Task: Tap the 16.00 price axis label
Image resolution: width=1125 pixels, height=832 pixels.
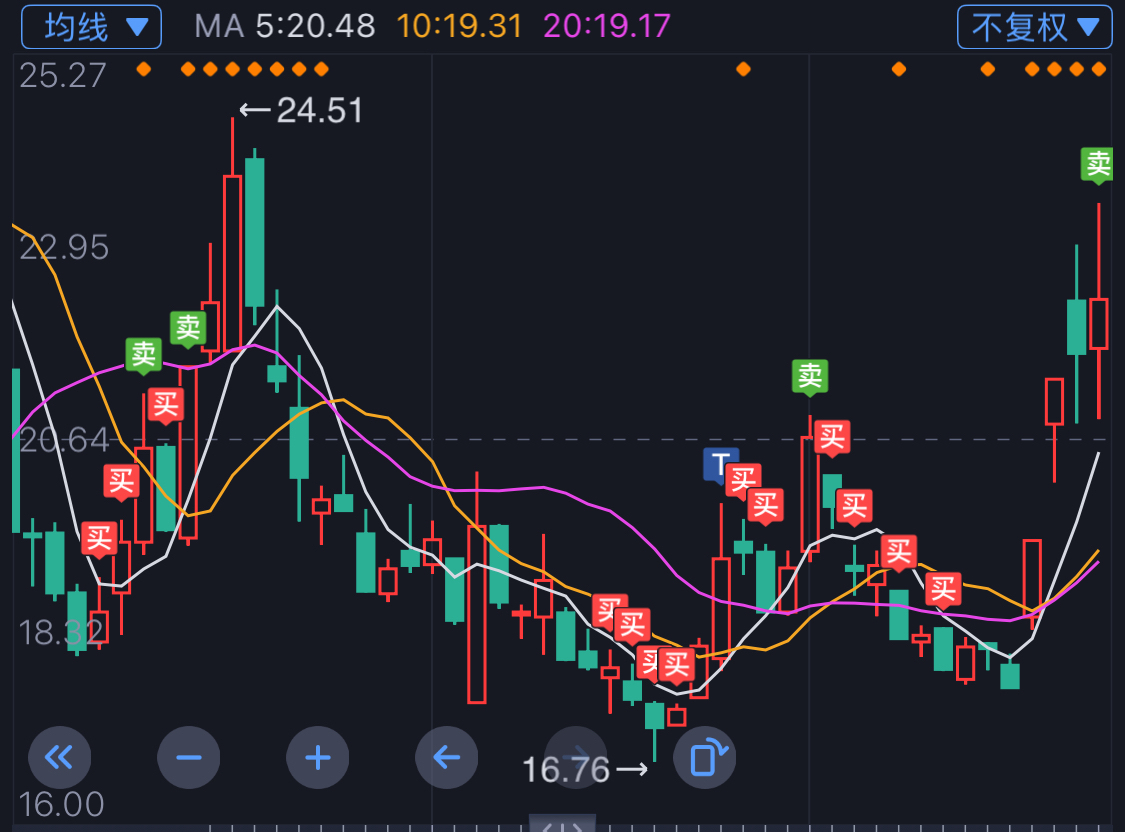Action: (61, 804)
